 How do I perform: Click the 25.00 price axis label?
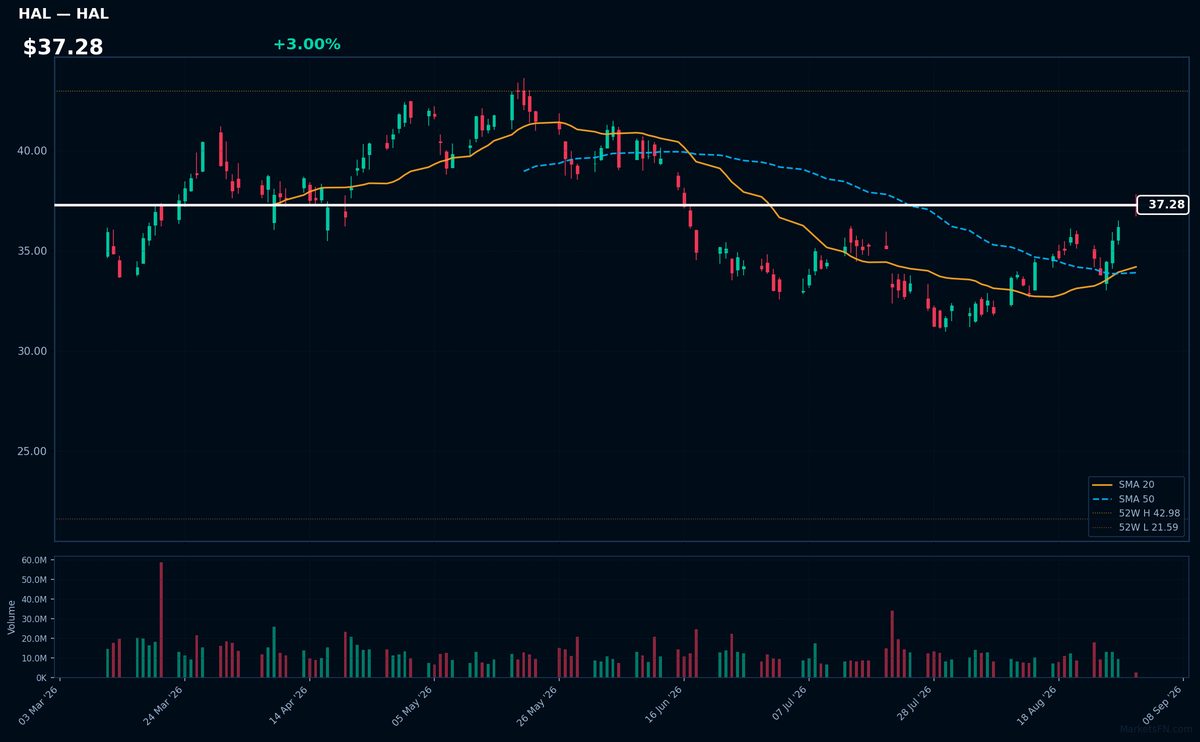pyautogui.click(x=31, y=451)
